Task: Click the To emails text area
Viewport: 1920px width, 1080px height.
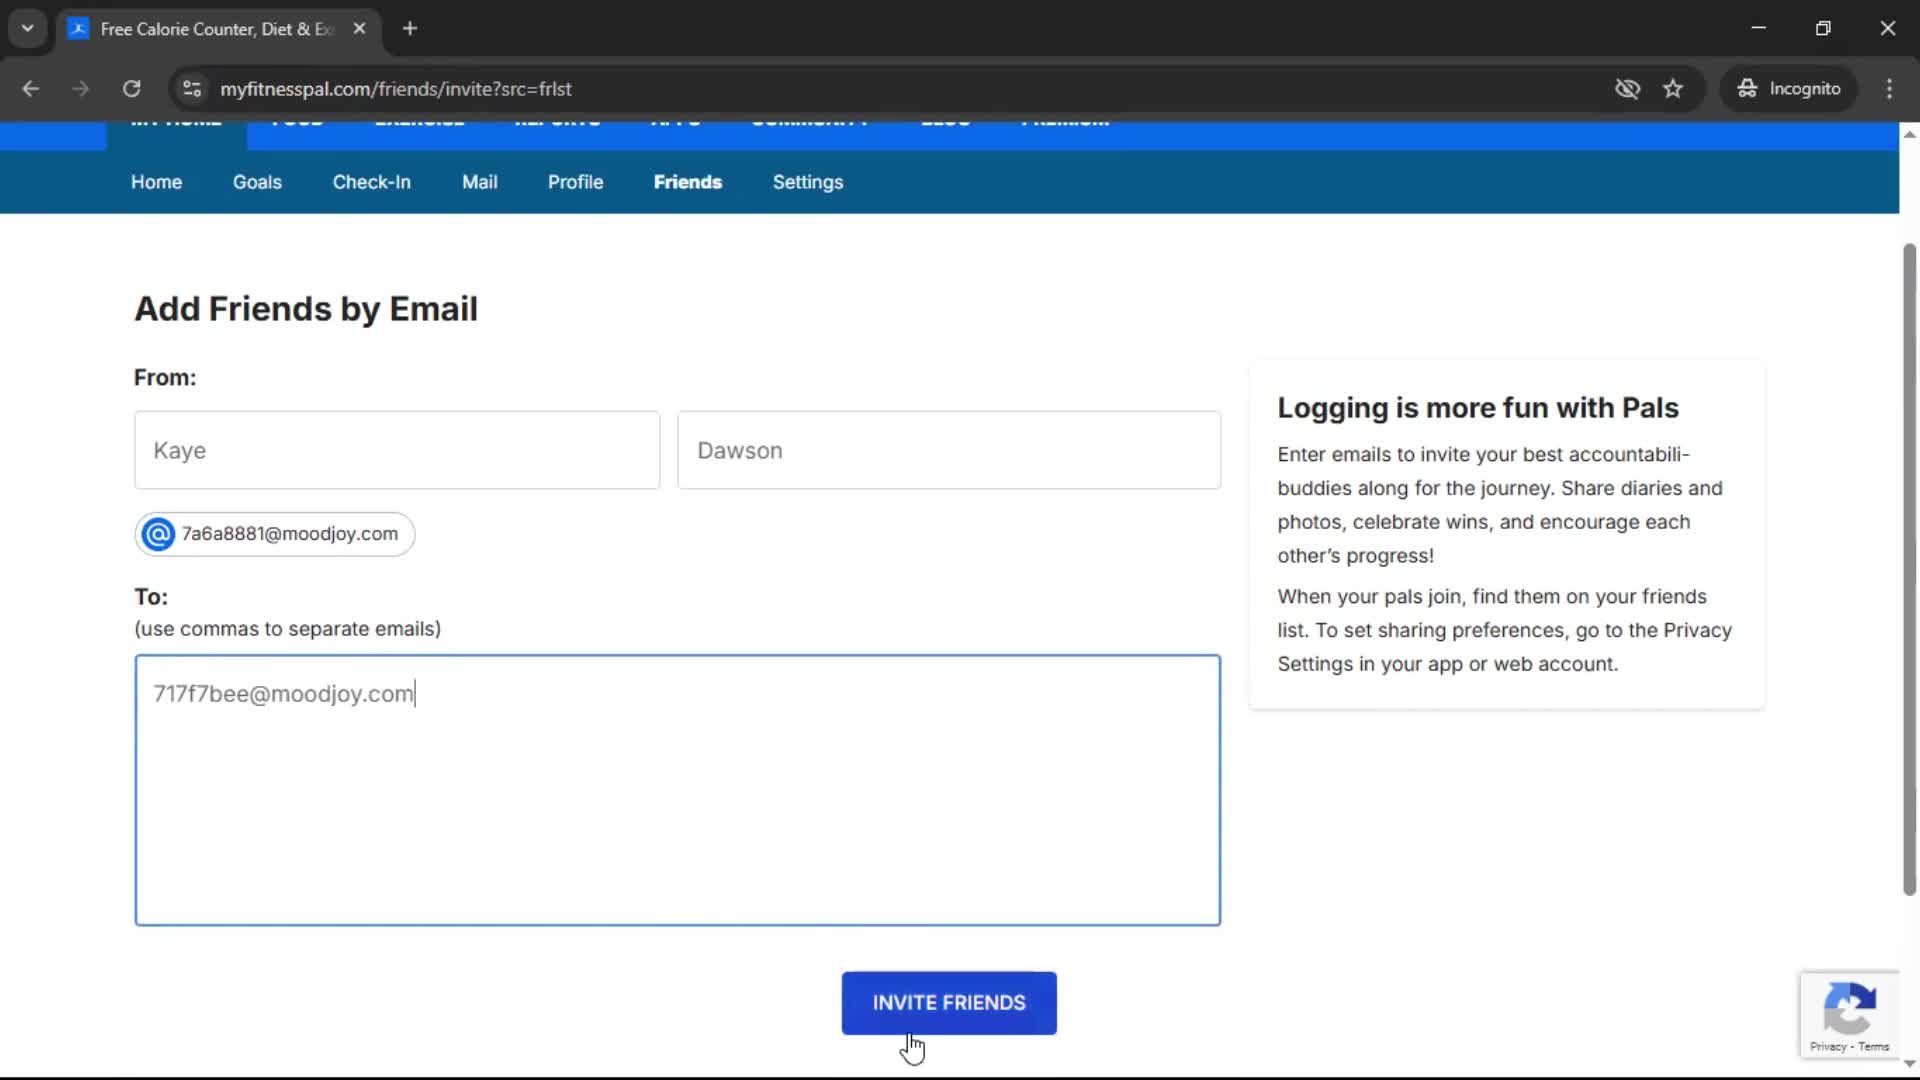Action: coord(678,790)
